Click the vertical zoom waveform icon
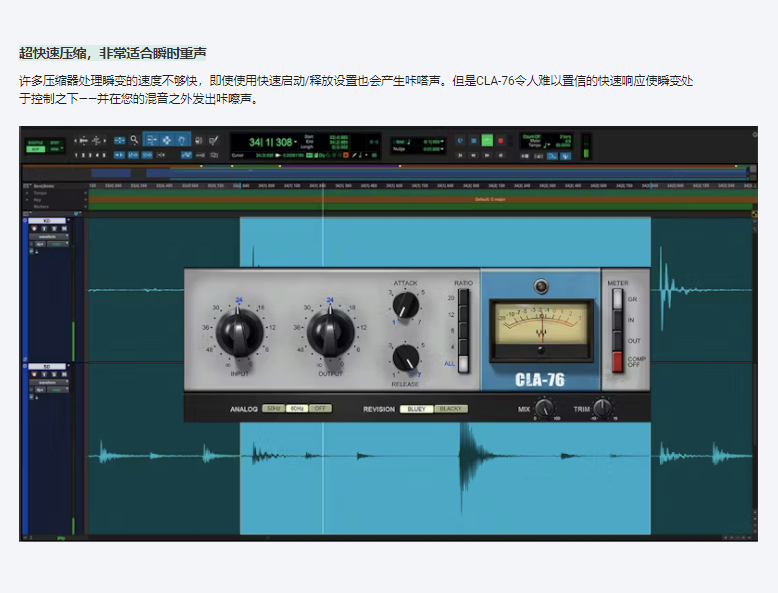Viewport: 778px width, 593px height. point(96,141)
